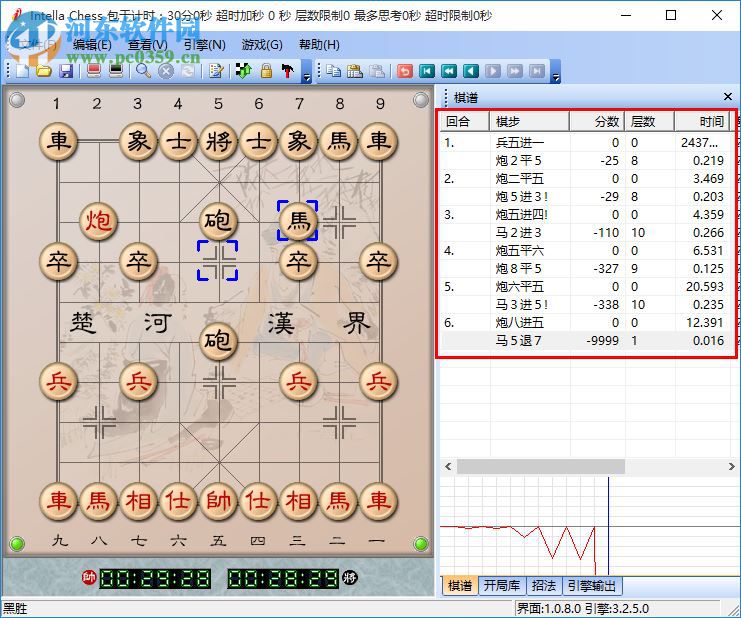Click the black 將 piece on the top row

click(218, 141)
